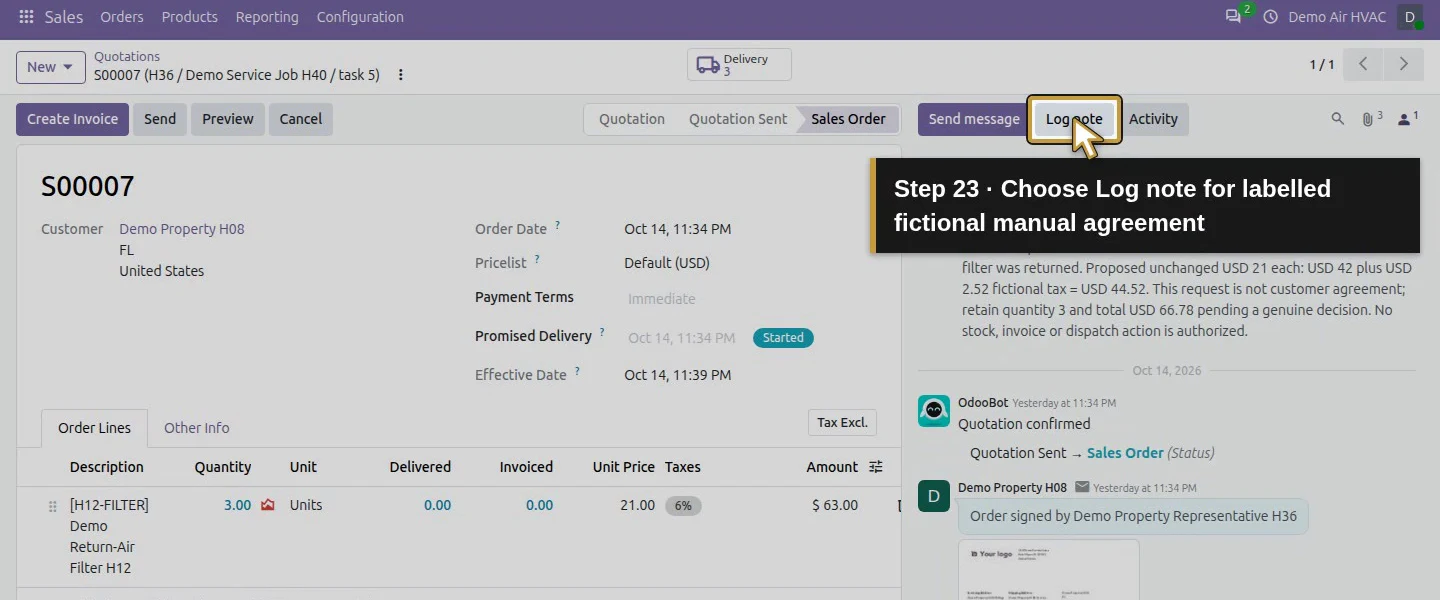Viewport: 1440px width, 600px height.
Task: Click the OdooBot avatar in chatter
Action: [x=934, y=411]
